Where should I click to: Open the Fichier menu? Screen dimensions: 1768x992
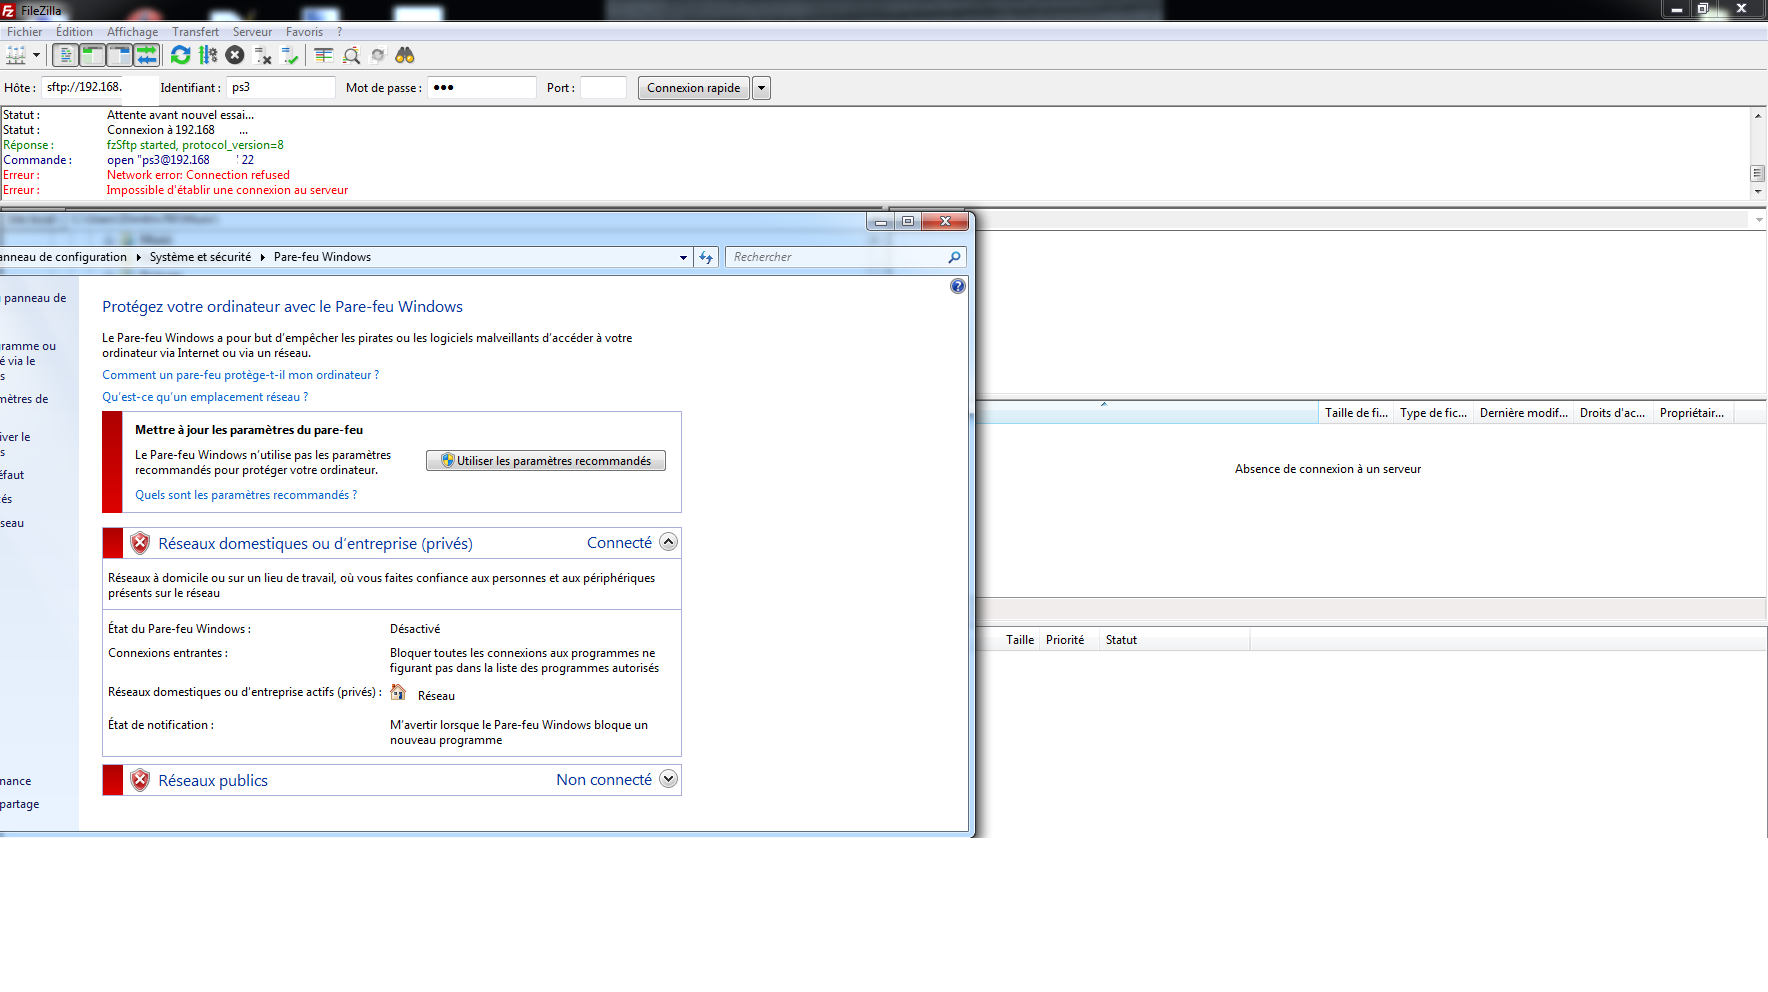pos(25,32)
